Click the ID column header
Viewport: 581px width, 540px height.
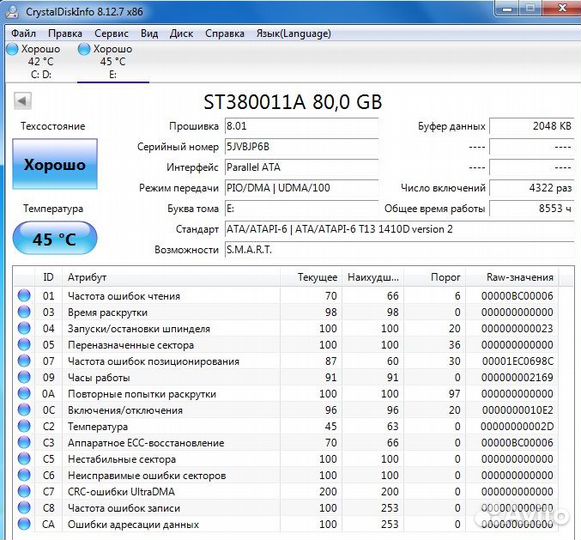[48, 277]
